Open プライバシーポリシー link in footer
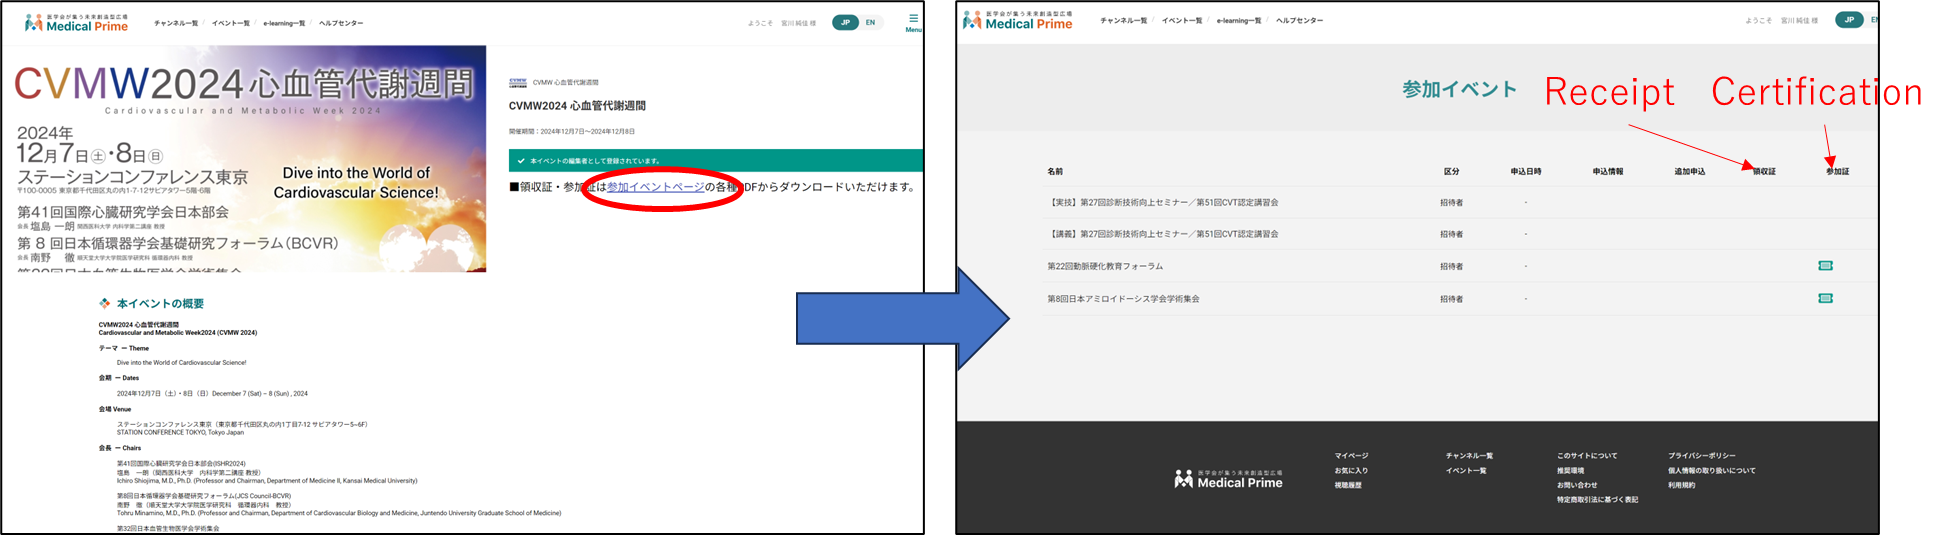1953x535 pixels. point(1701,456)
